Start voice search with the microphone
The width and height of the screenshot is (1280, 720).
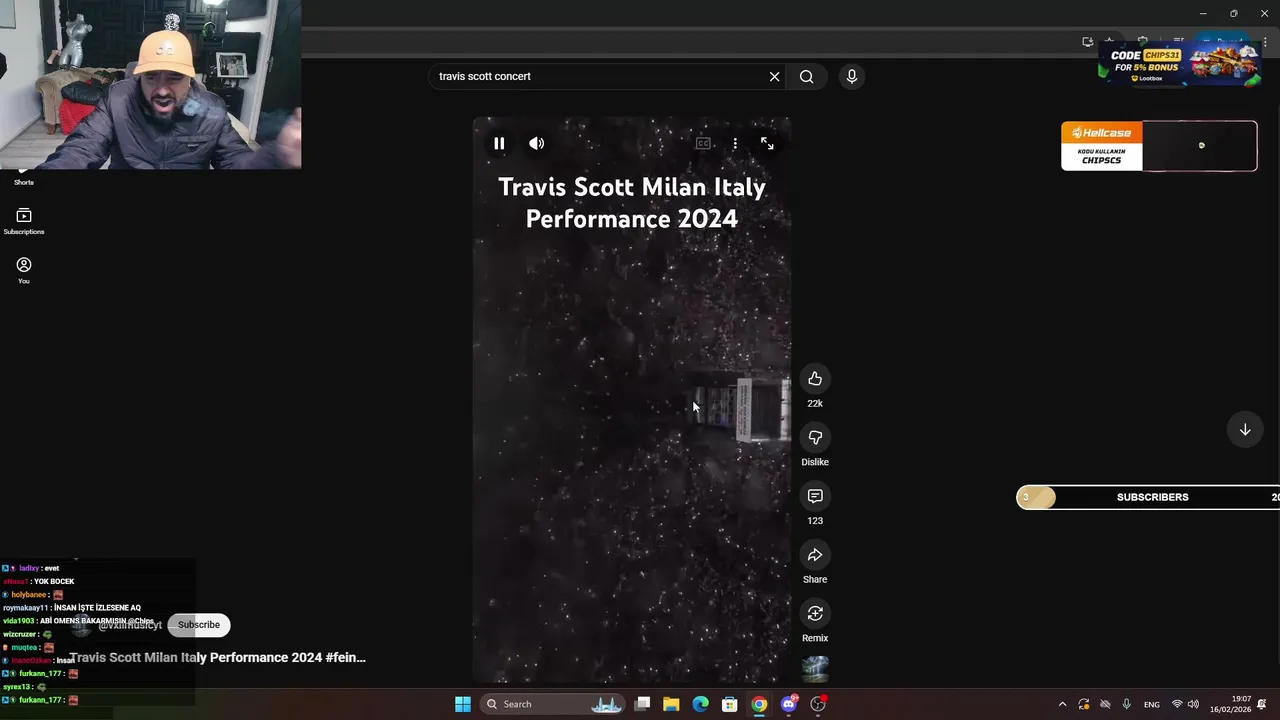coord(852,77)
